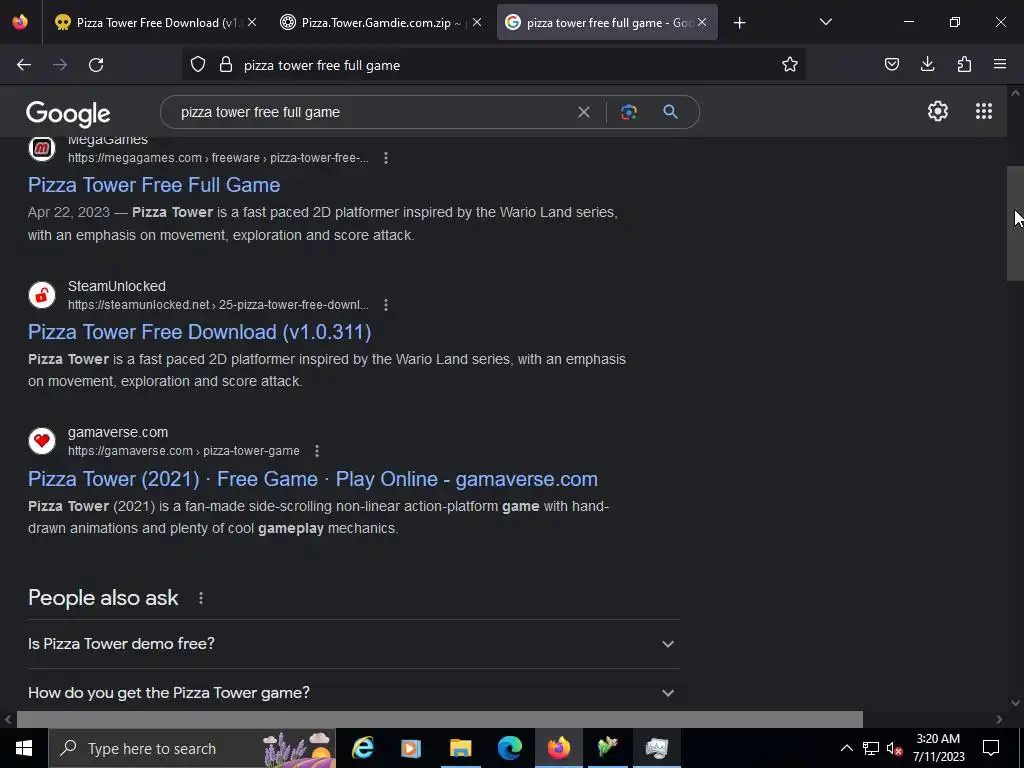1024x768 pixels.
Task: View site security padlock info
Action: pyautogui.click(x=226, y=65)
